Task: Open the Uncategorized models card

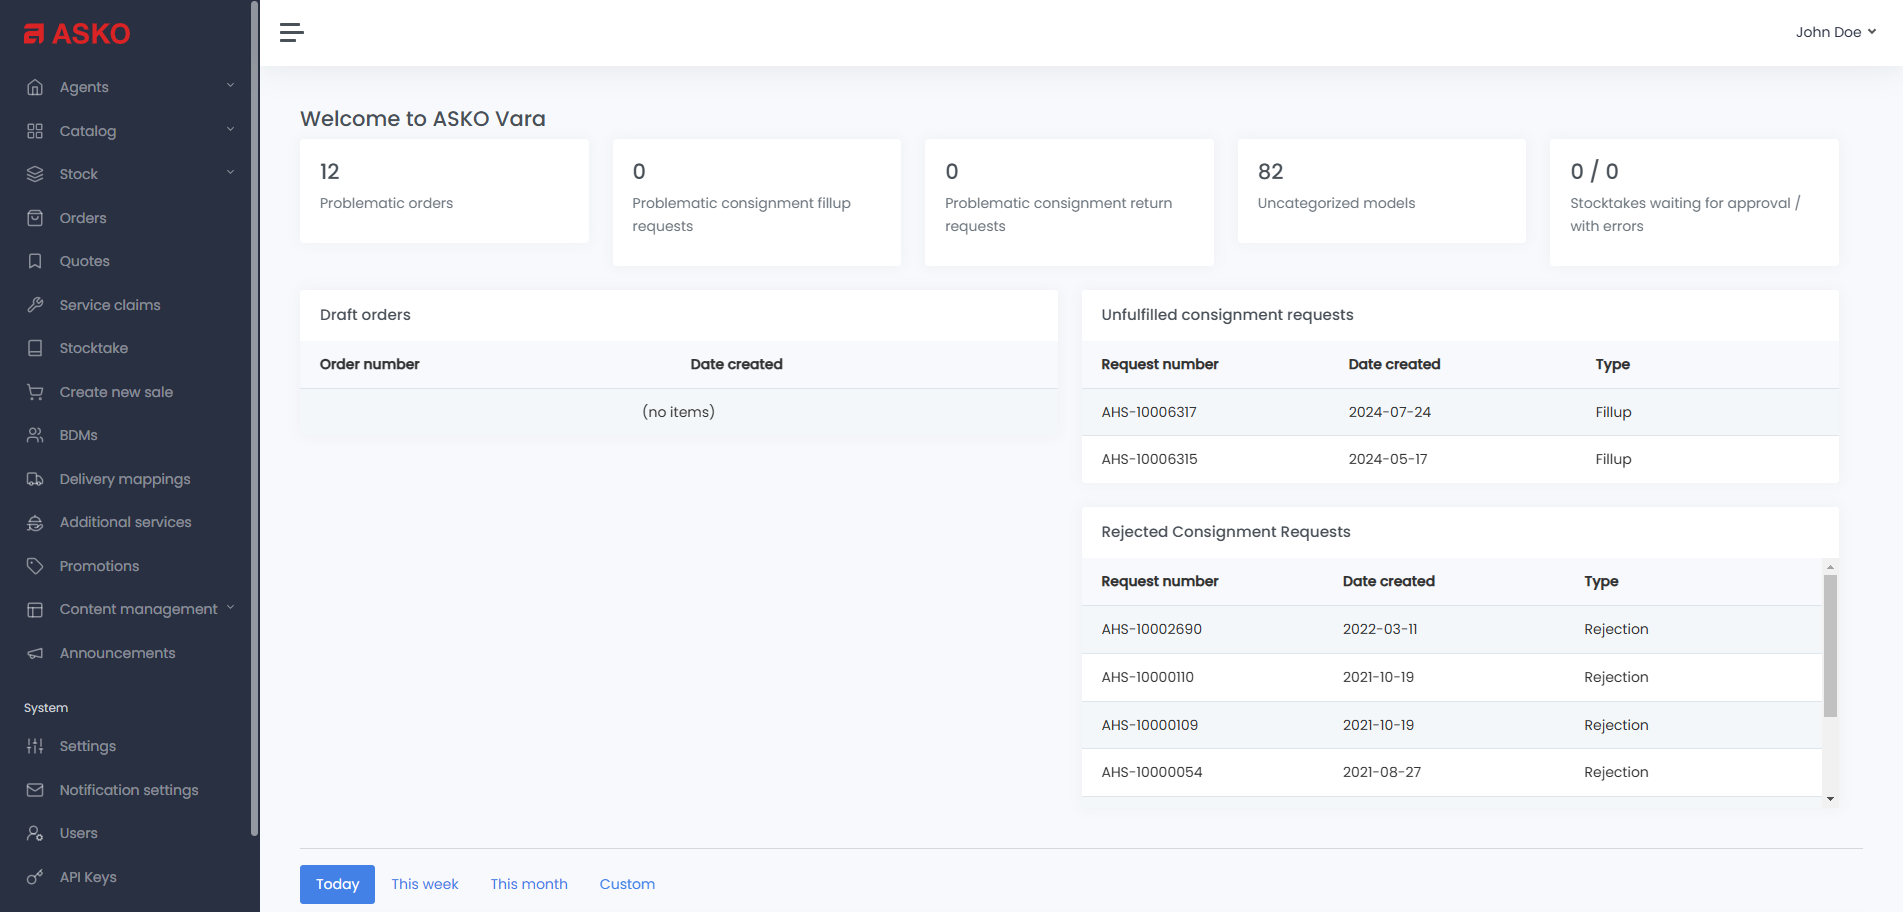Action: pos(1382,191)
